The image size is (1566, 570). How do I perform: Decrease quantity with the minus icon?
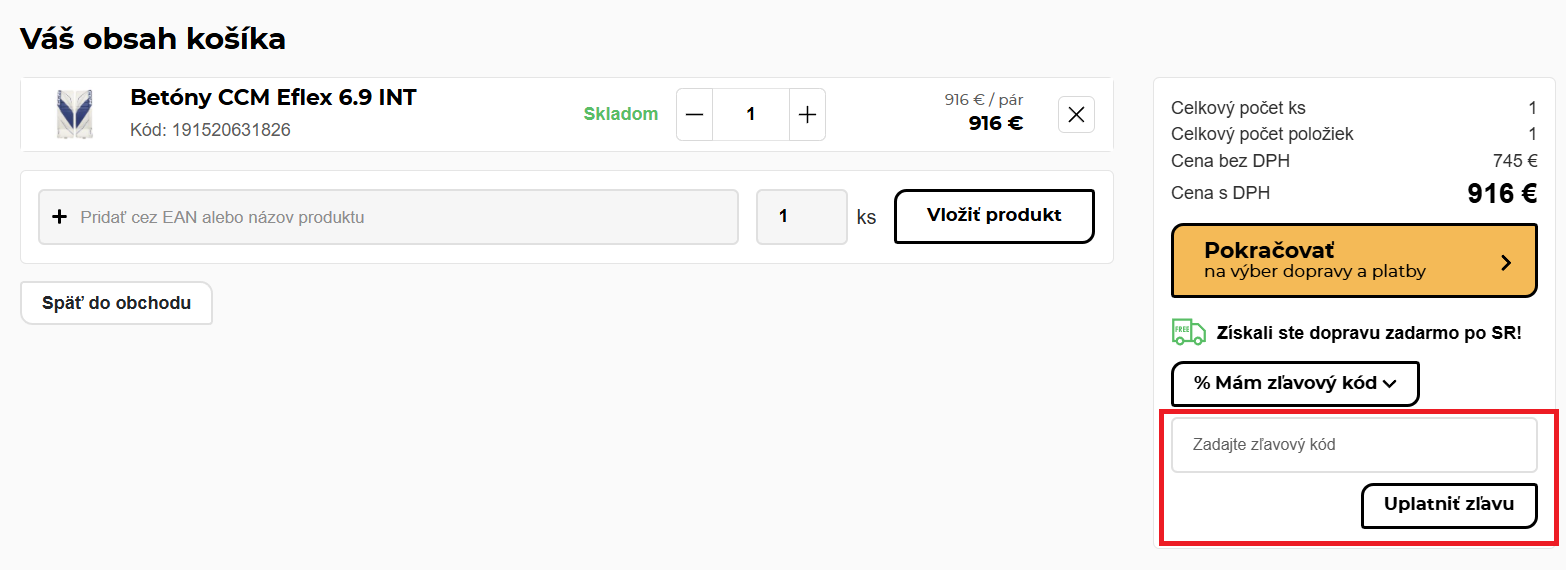click(x=695, y=115)
